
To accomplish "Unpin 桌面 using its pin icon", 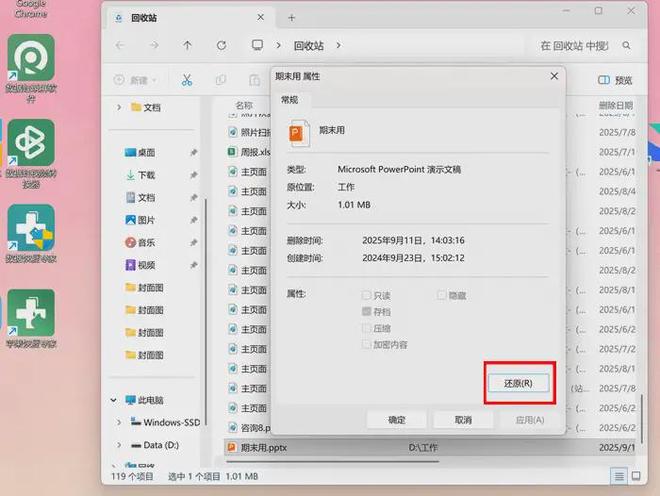I will click(193, 152).
